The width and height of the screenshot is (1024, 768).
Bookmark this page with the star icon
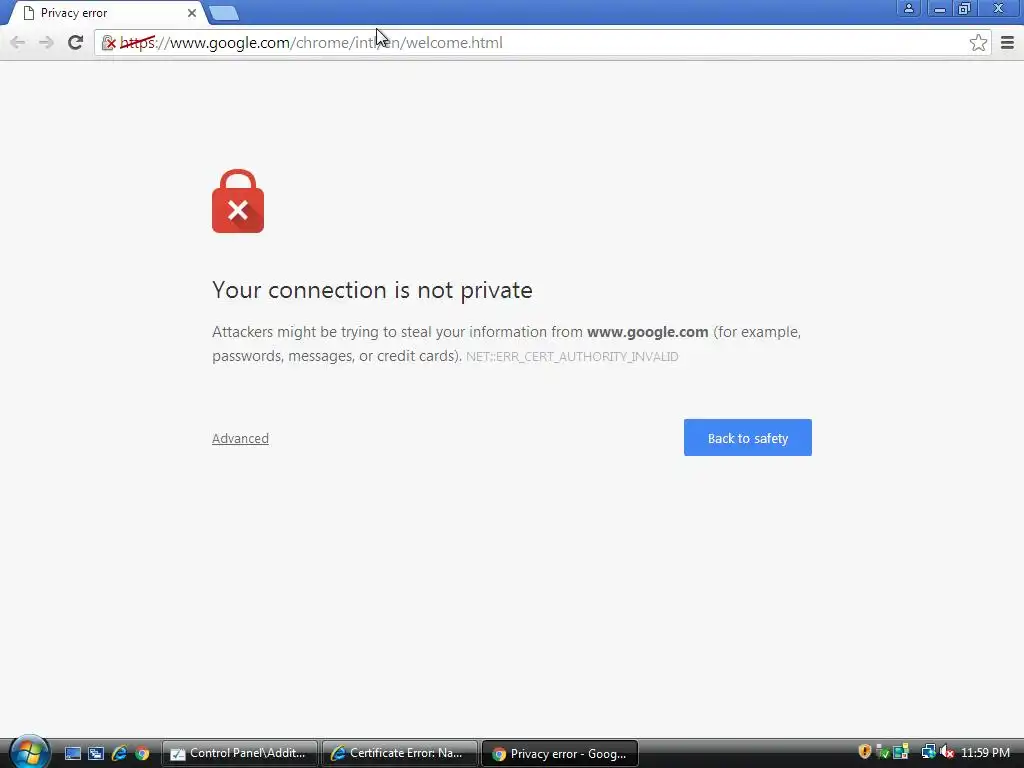[978, 42]
